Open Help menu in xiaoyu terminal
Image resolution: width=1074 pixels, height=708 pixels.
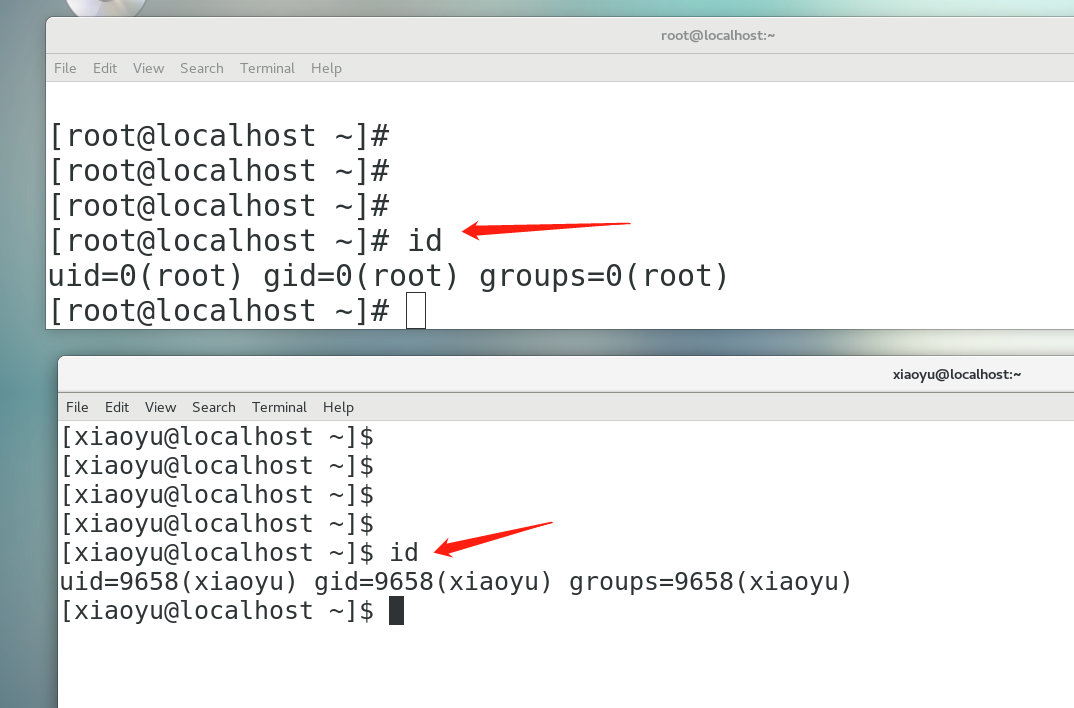click(x=338, y=407)
